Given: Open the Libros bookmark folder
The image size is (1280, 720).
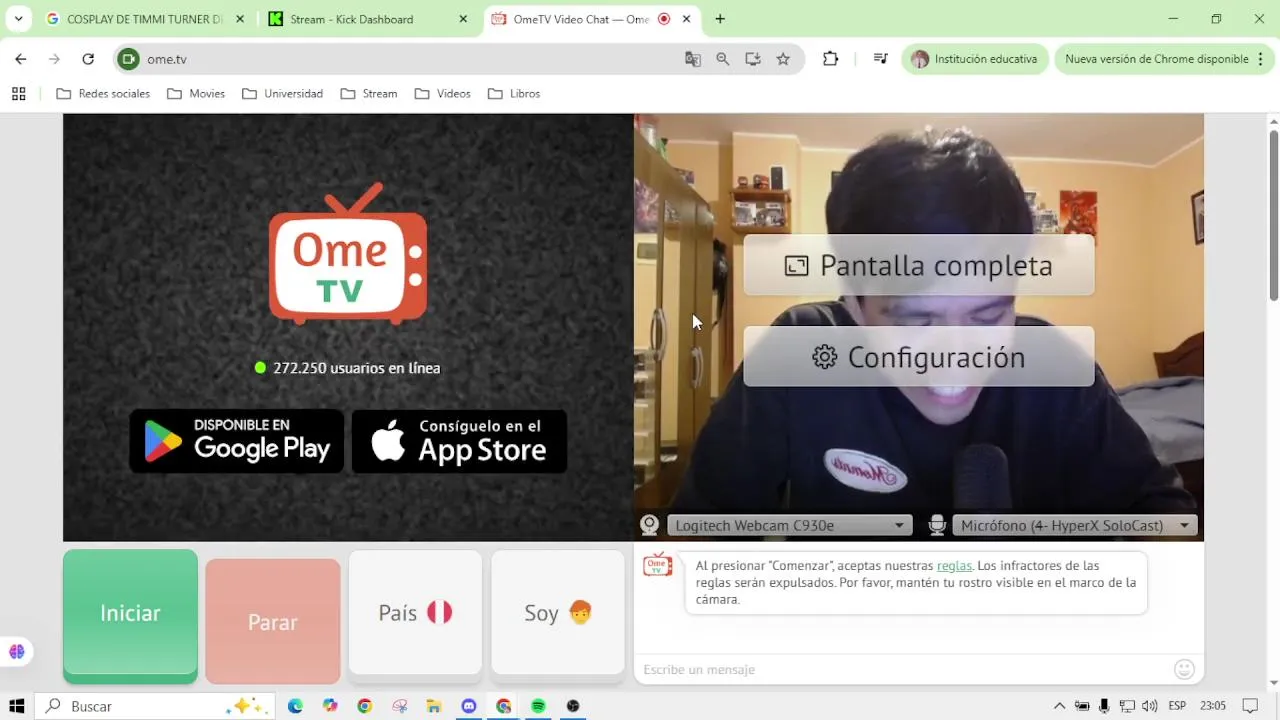Looking at the screenshot, I should coord(514,94).
